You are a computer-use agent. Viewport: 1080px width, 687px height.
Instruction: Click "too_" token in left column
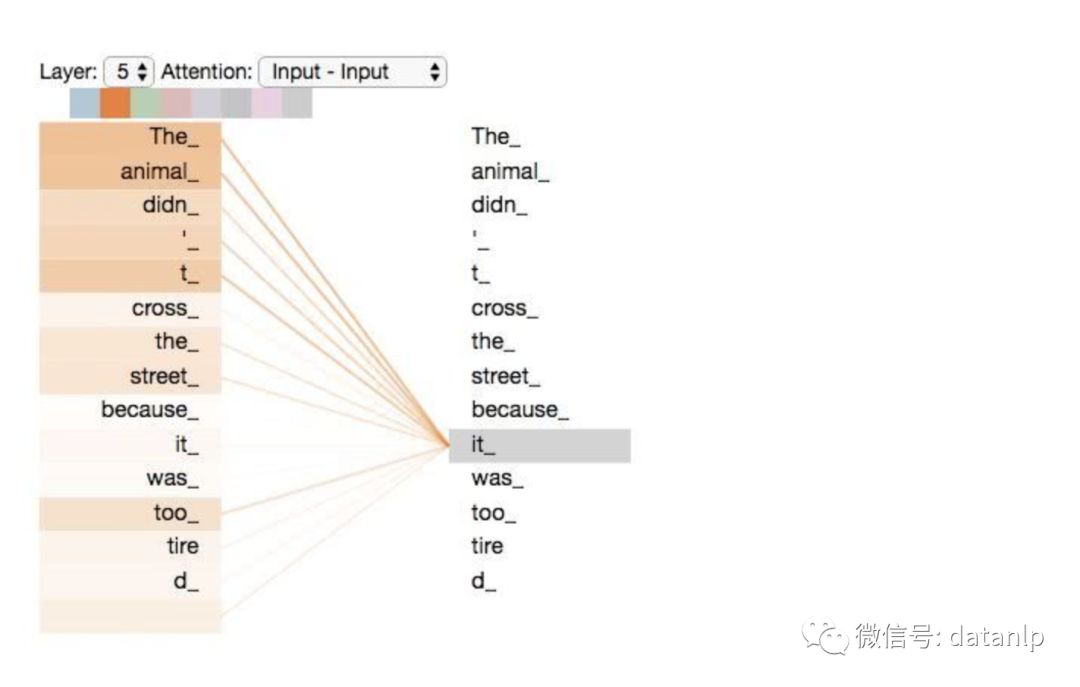point(176,514)
